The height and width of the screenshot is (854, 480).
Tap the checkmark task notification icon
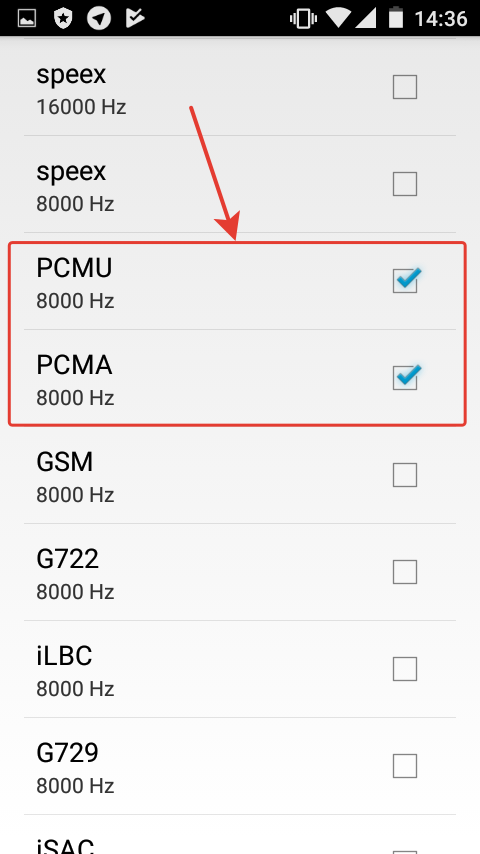point(135,19)
